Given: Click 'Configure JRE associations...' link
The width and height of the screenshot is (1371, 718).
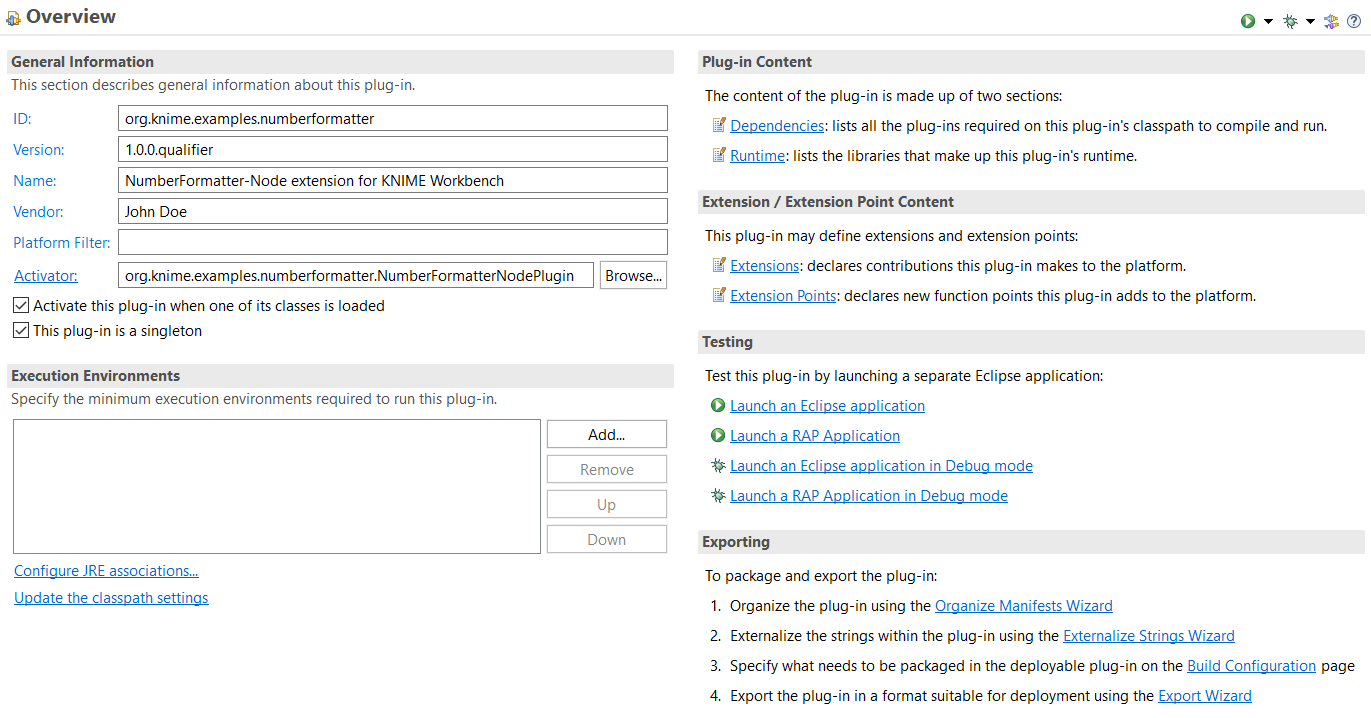Looking at the screenshot, I should [106, 571].
